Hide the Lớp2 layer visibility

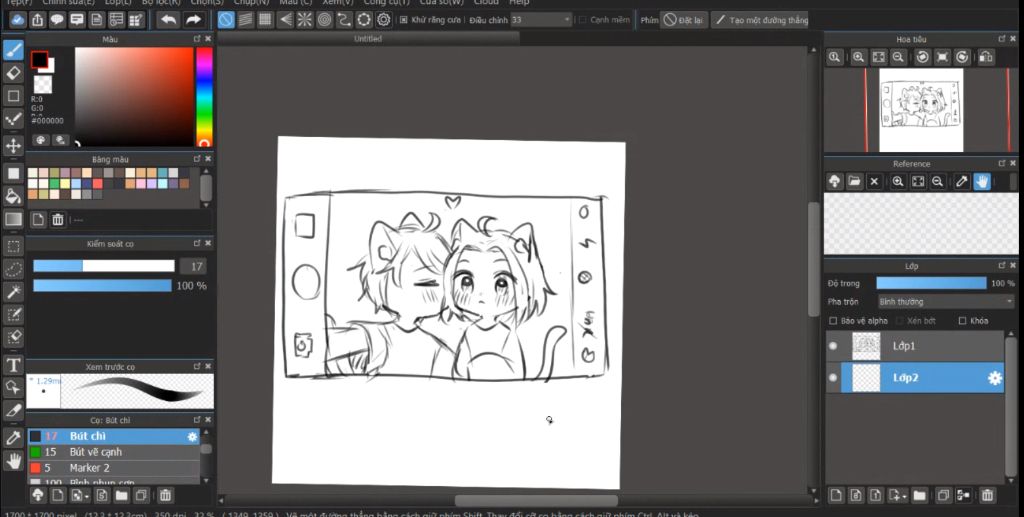[833, 377]
